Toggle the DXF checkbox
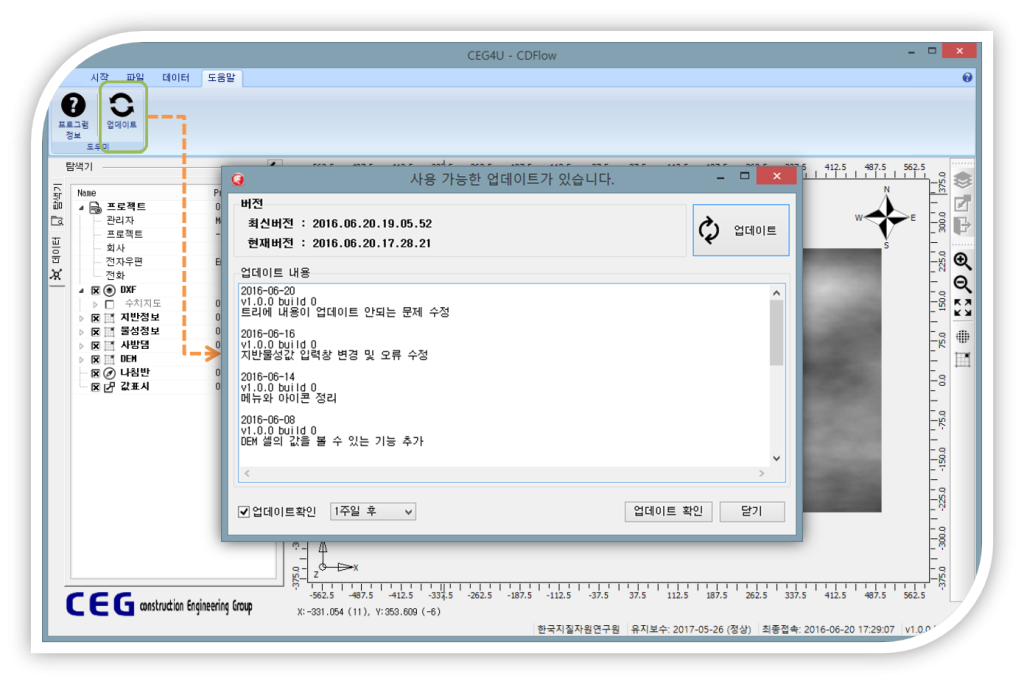1024x684 pixels. (x=95, y=290)
